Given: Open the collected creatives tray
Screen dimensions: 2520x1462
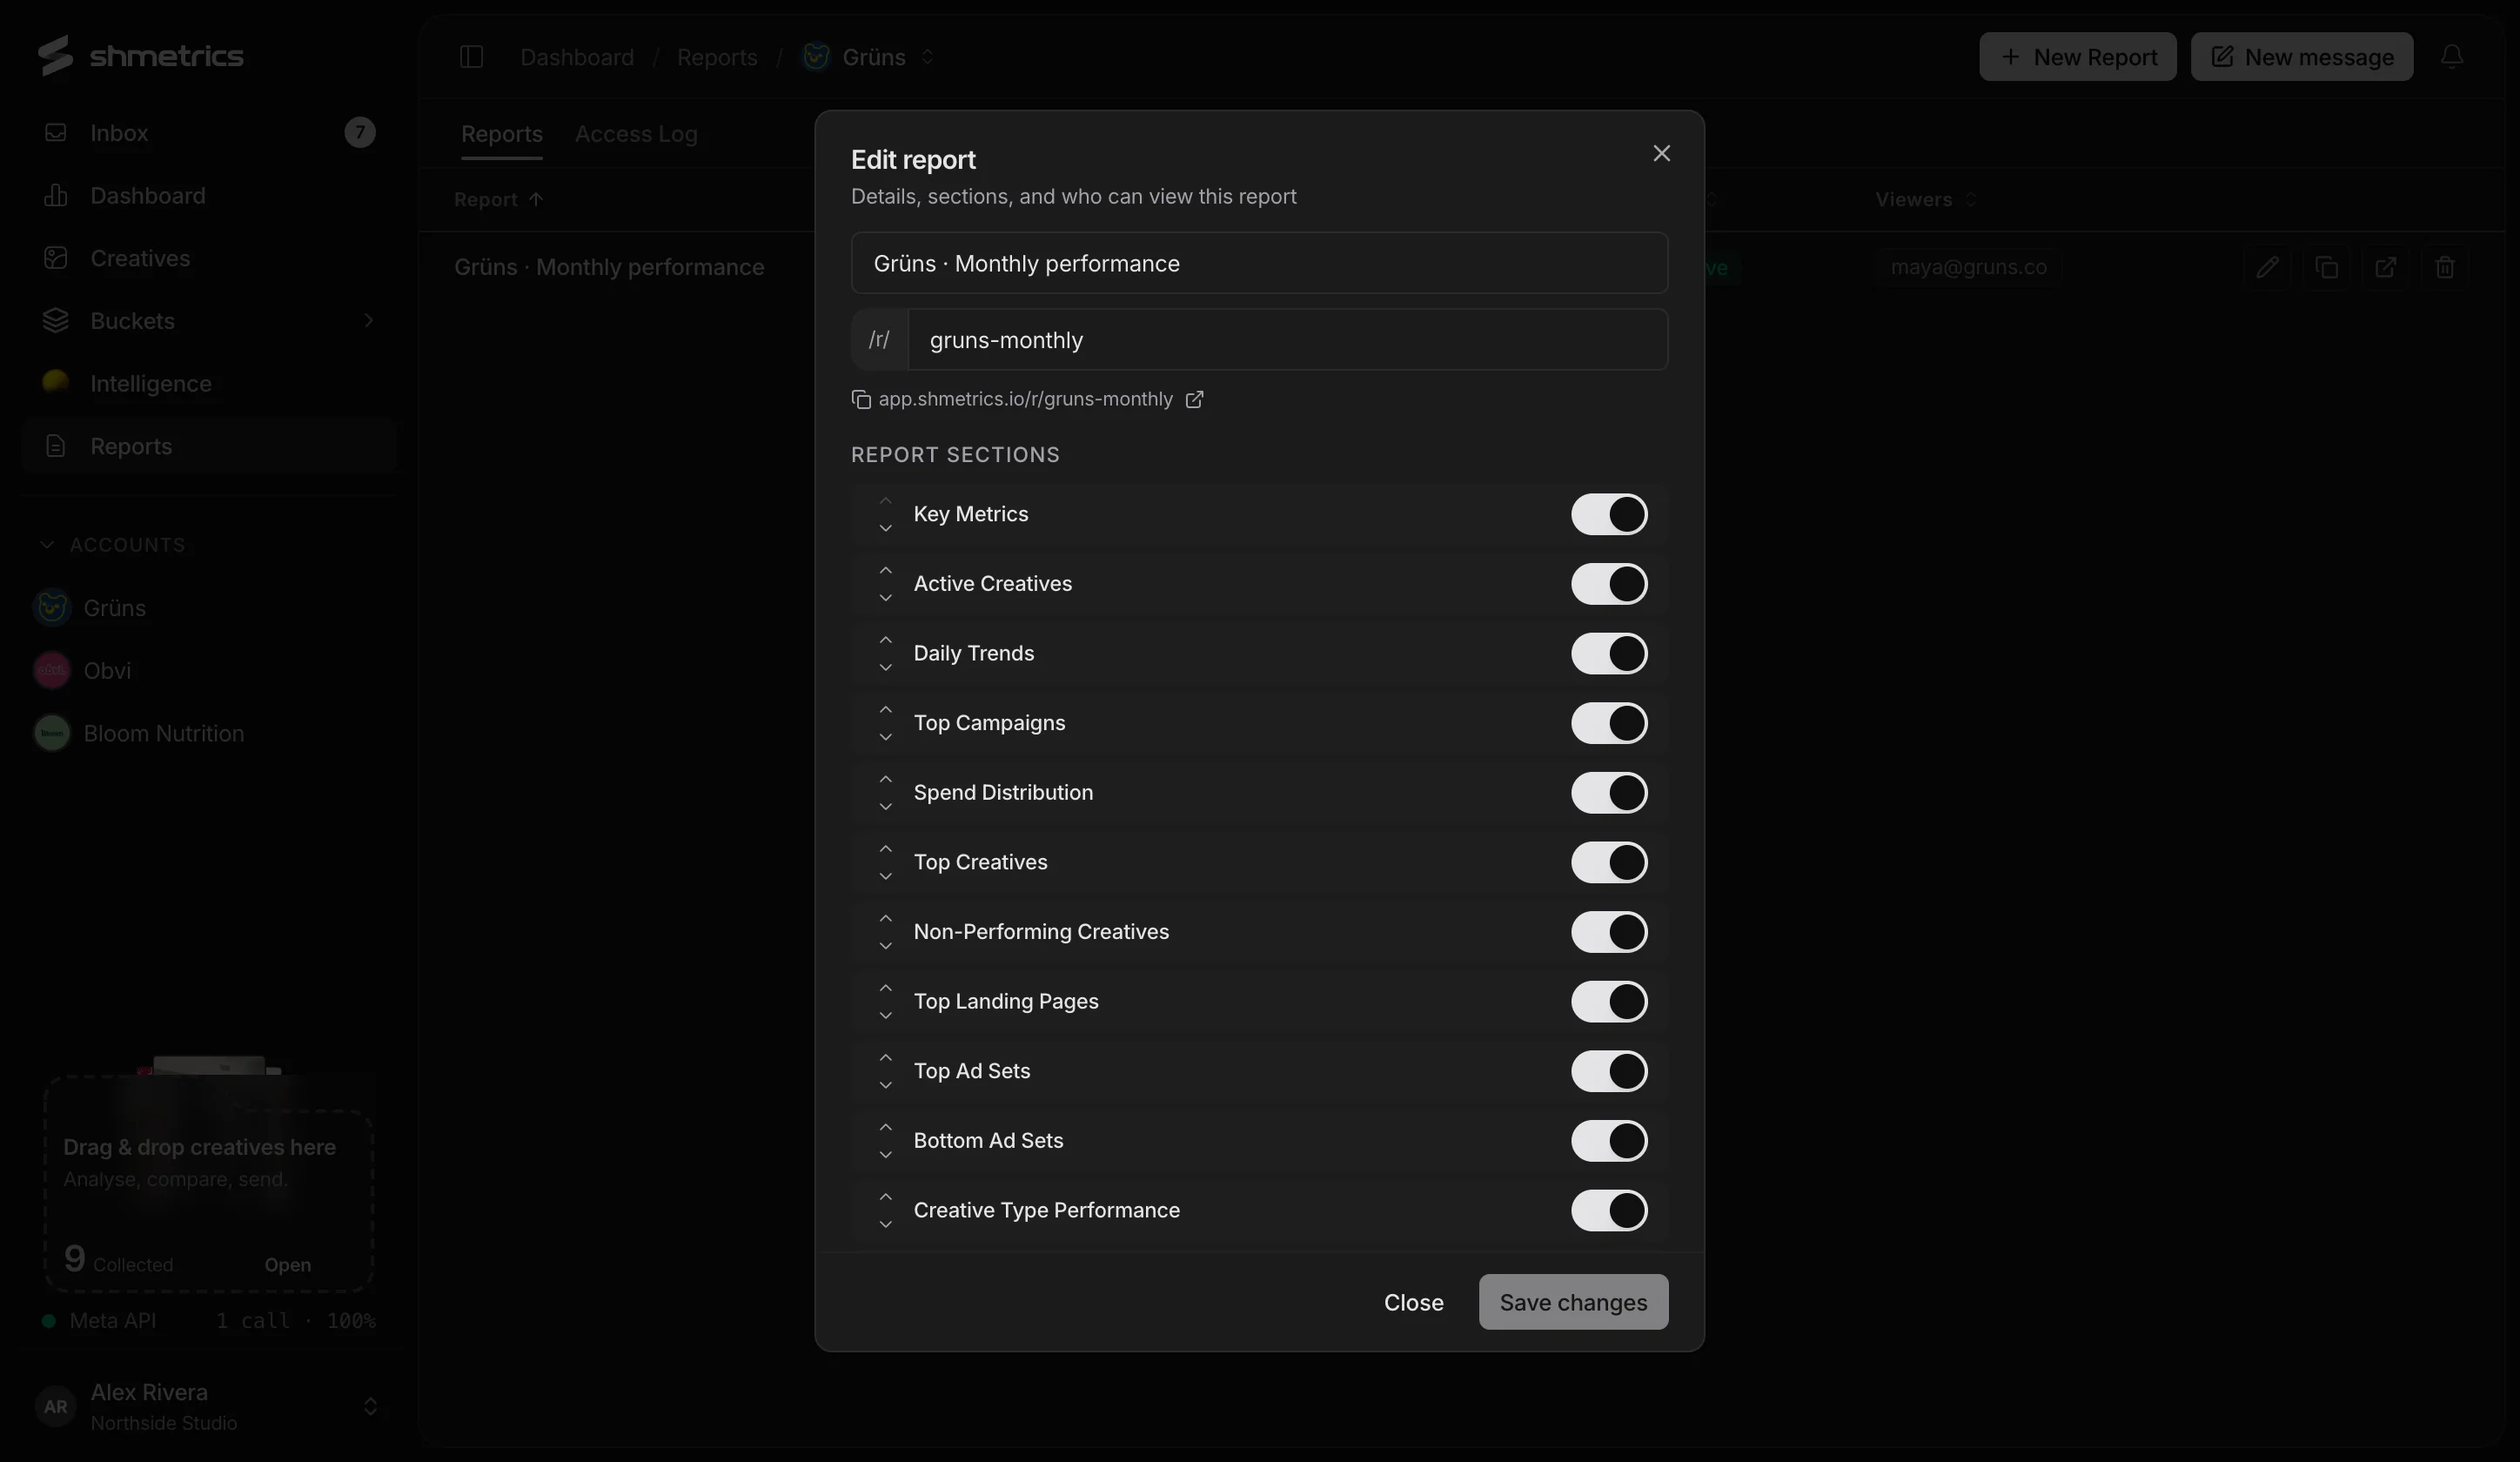Looking at the screenshot, I should (x=287, y=1264).
